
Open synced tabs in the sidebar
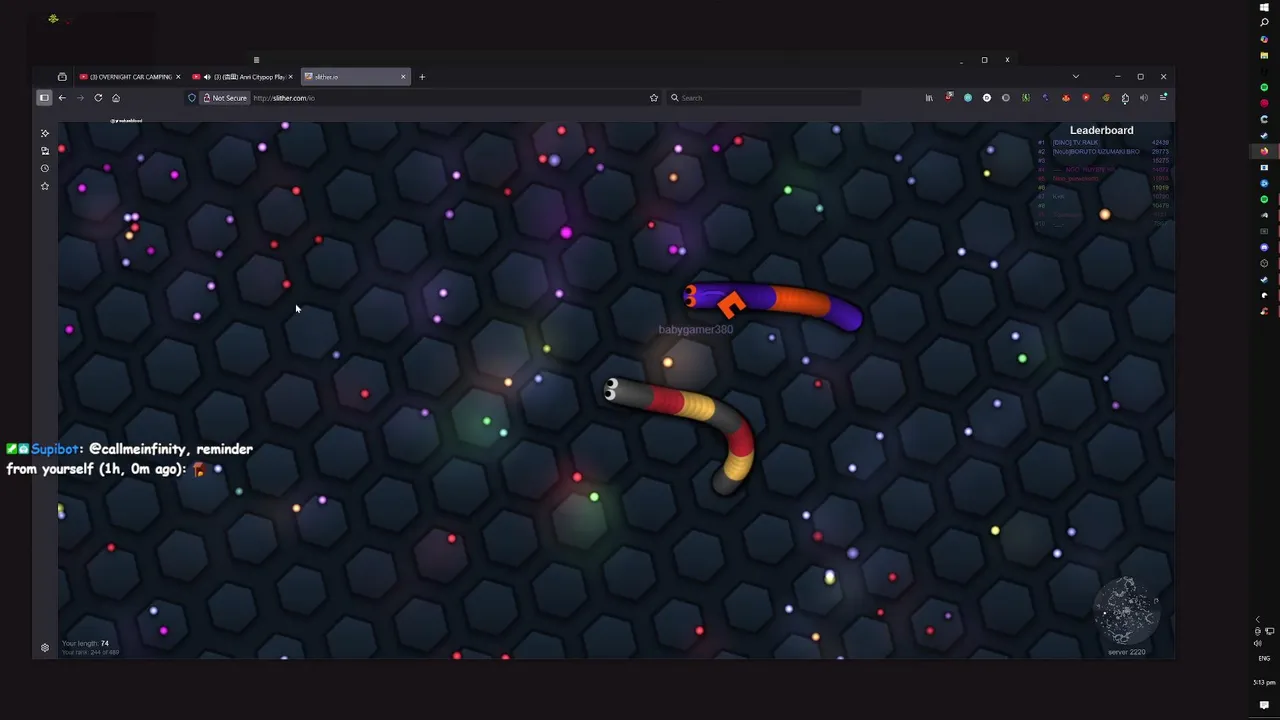[x=44, y=151]
